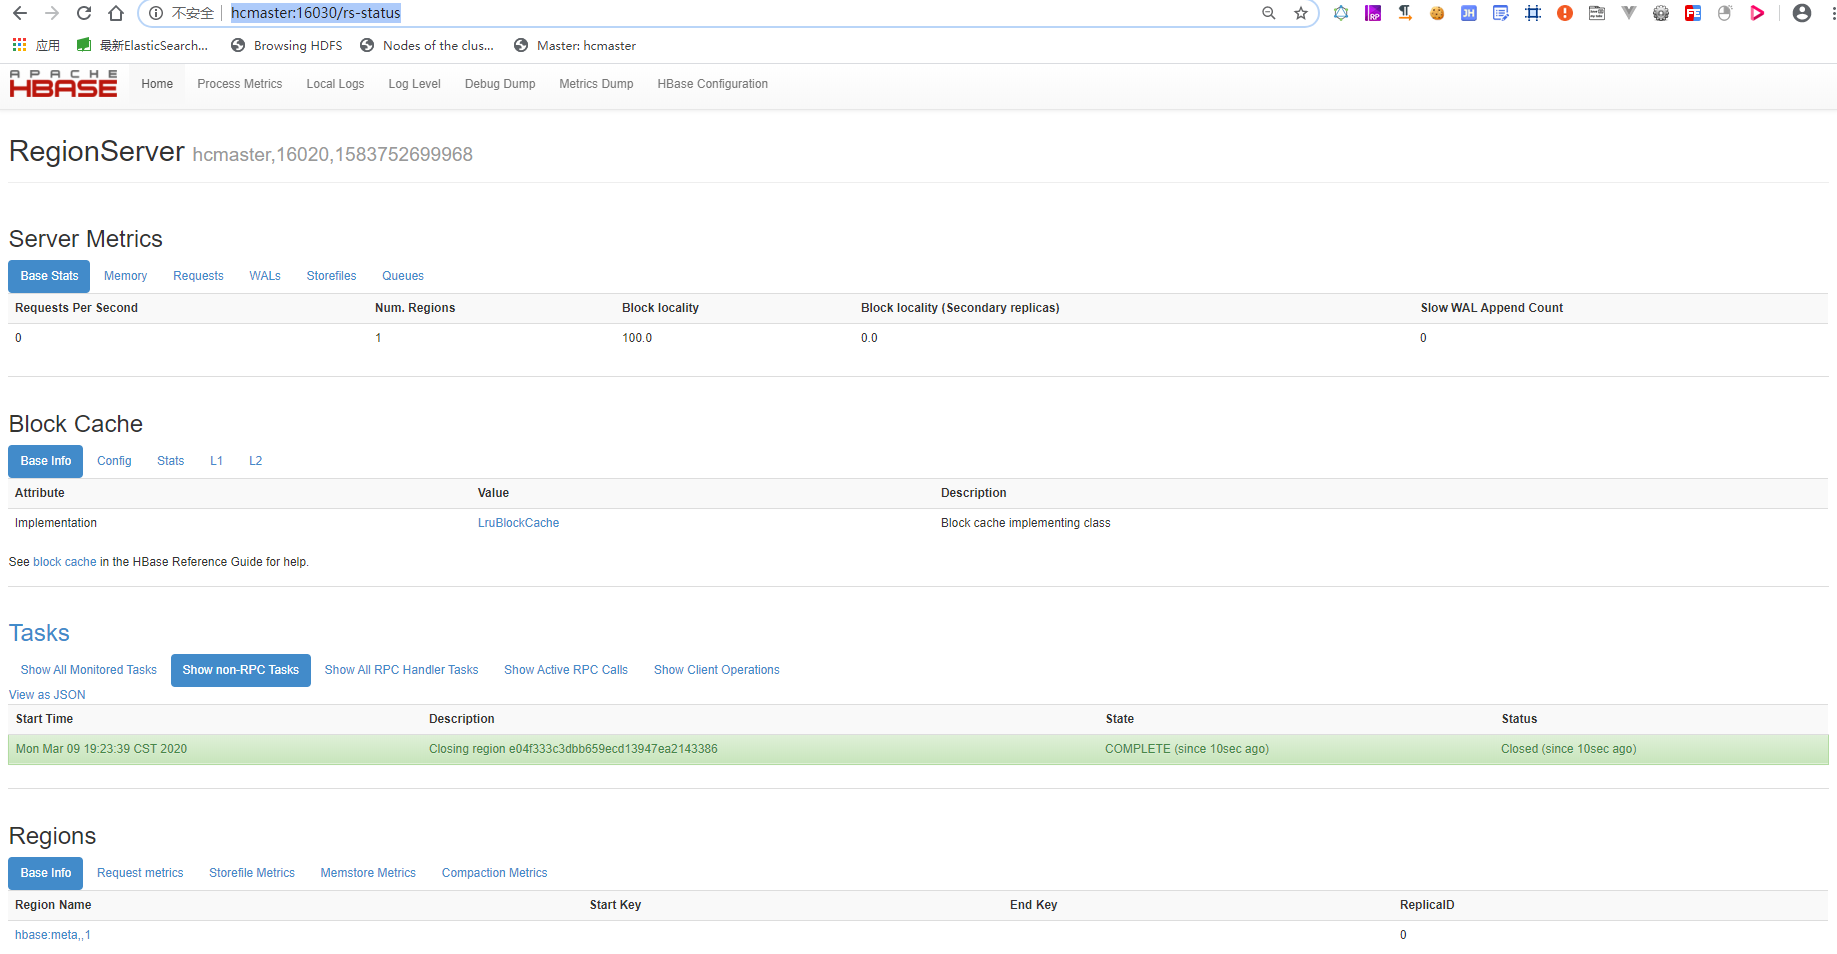
Task: Open block cache reference guide link
Action: tap(65, 562)
